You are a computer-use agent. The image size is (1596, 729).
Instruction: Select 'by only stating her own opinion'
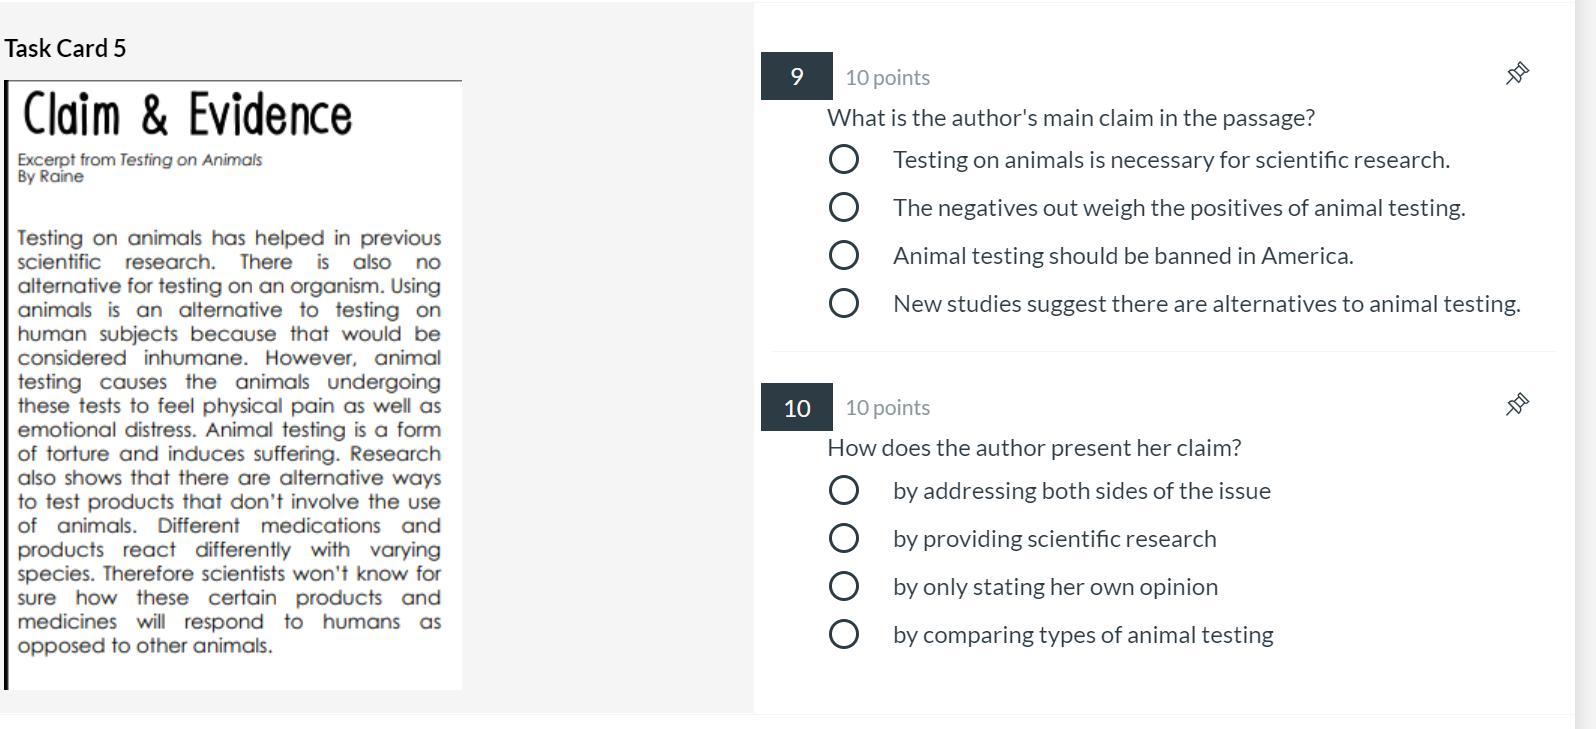844,586
